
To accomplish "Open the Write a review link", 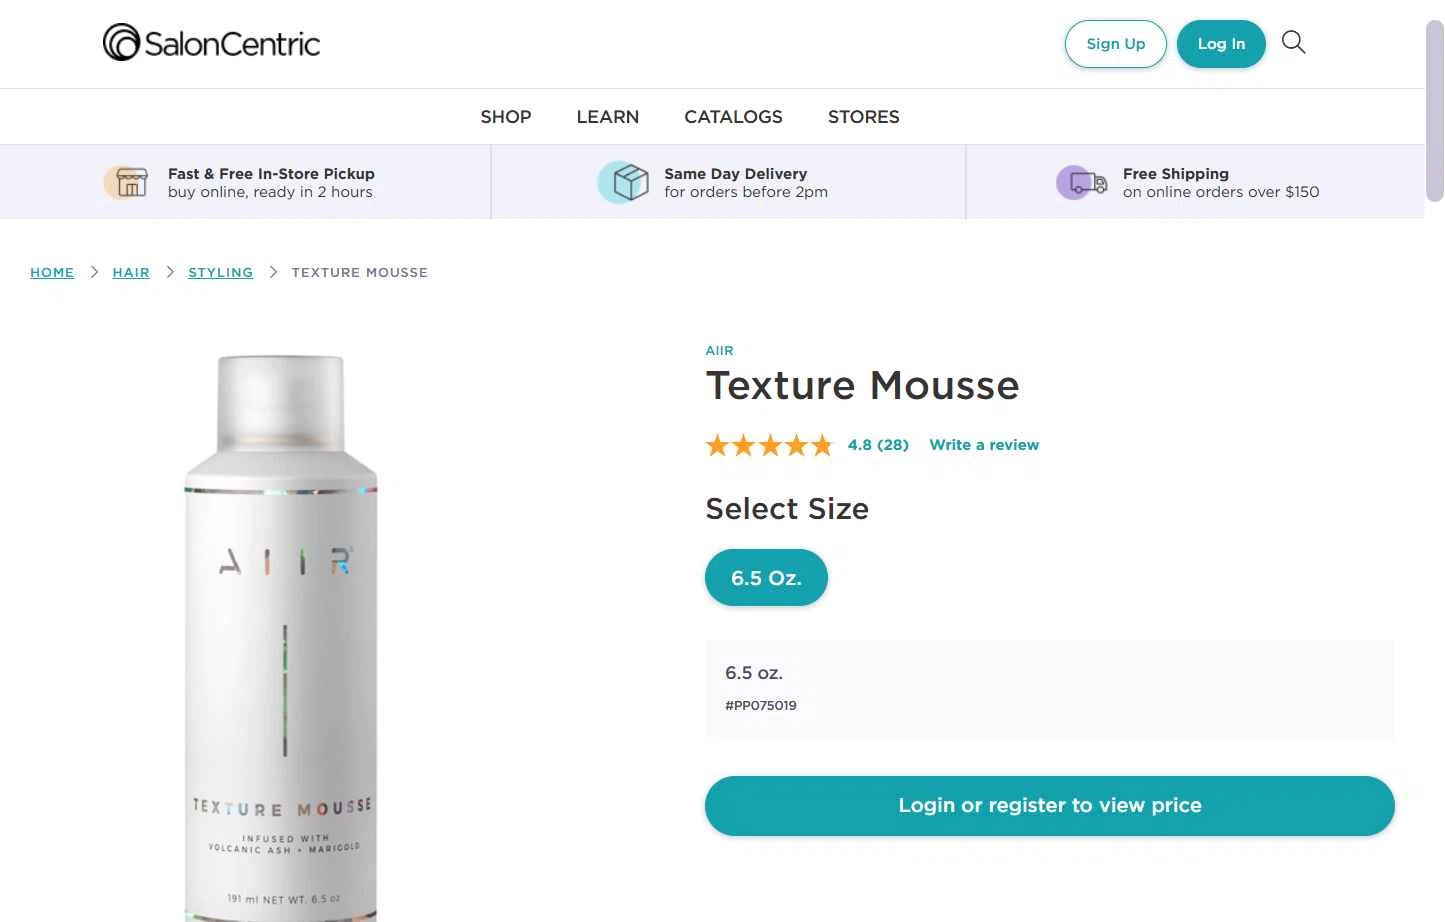I will pyautogui.click(x=984, y=445).
